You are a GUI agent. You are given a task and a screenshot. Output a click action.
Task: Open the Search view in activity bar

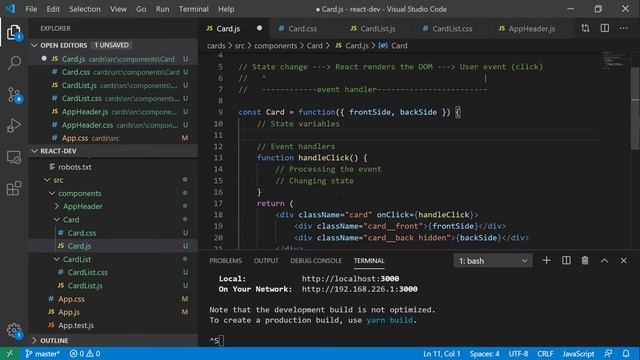click(14, 63)
